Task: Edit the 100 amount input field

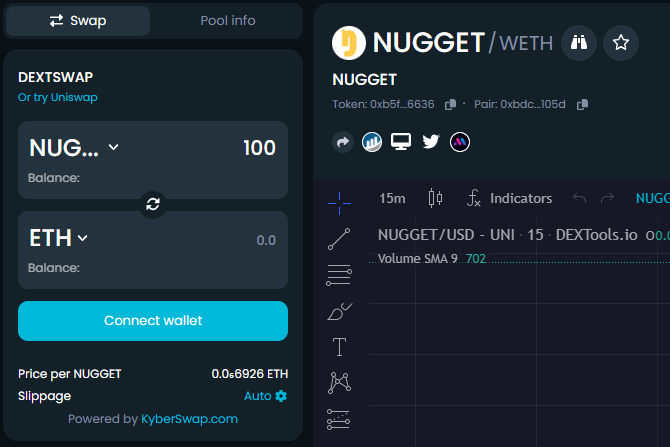Action: [259, 148]
